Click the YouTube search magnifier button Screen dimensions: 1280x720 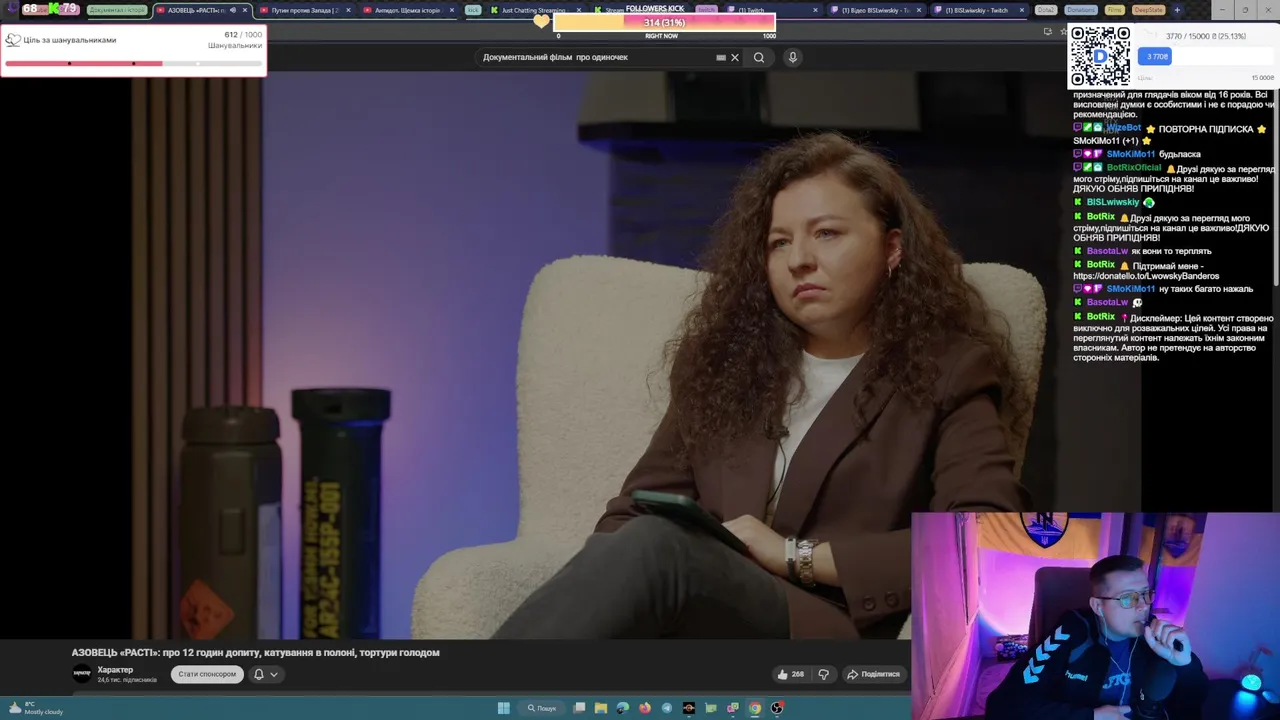(x=759, y=57)
